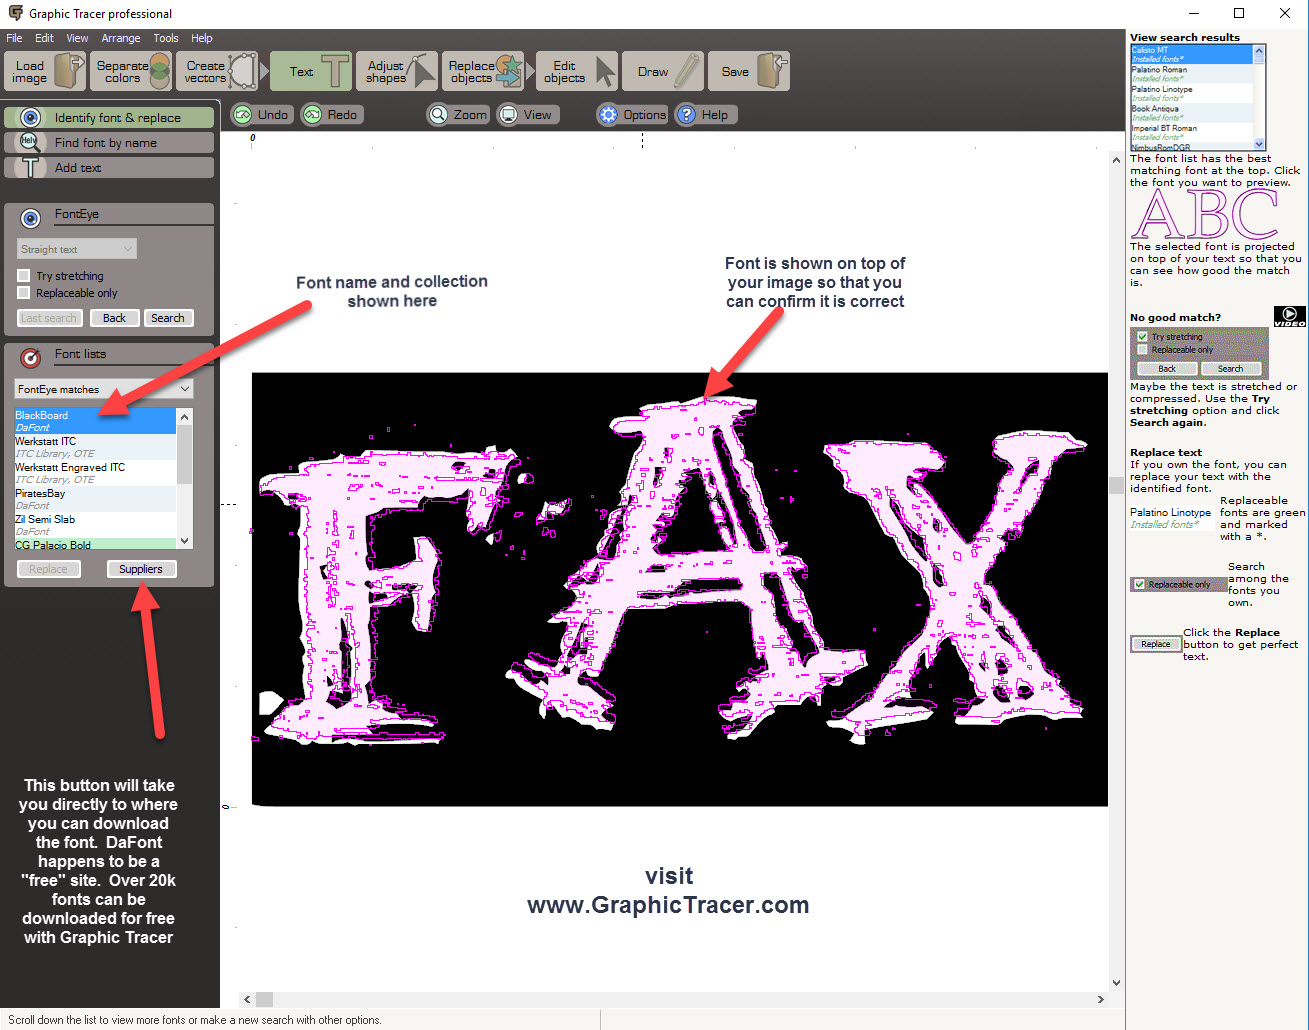
Task: Activate the Text tool
Action: click(311, 72)
